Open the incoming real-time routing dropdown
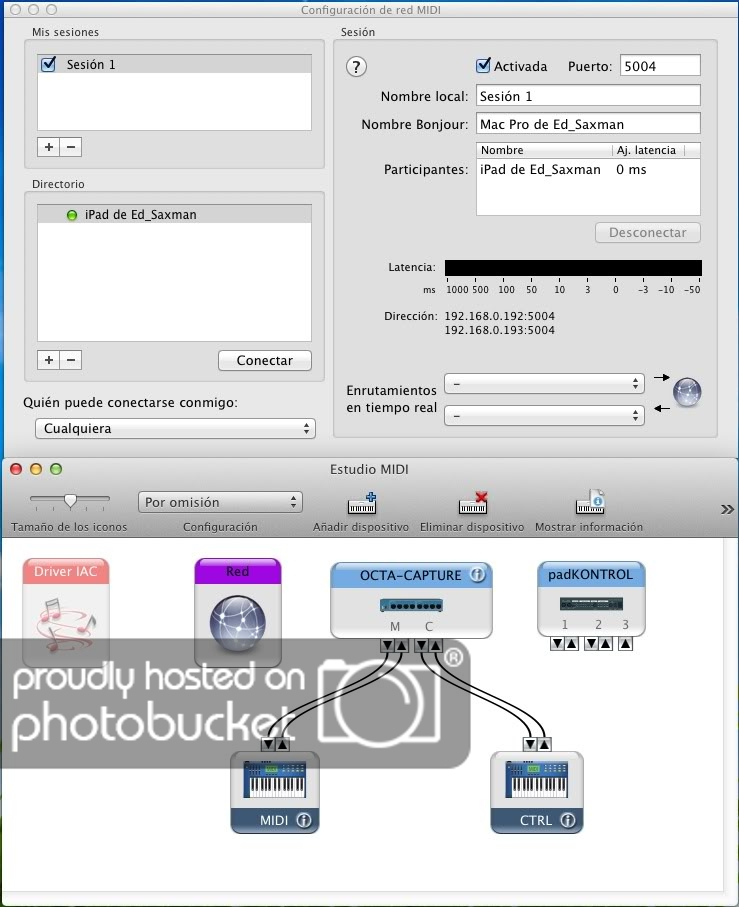The width and height of the screenshot is (739, 907). click(544, 415)
